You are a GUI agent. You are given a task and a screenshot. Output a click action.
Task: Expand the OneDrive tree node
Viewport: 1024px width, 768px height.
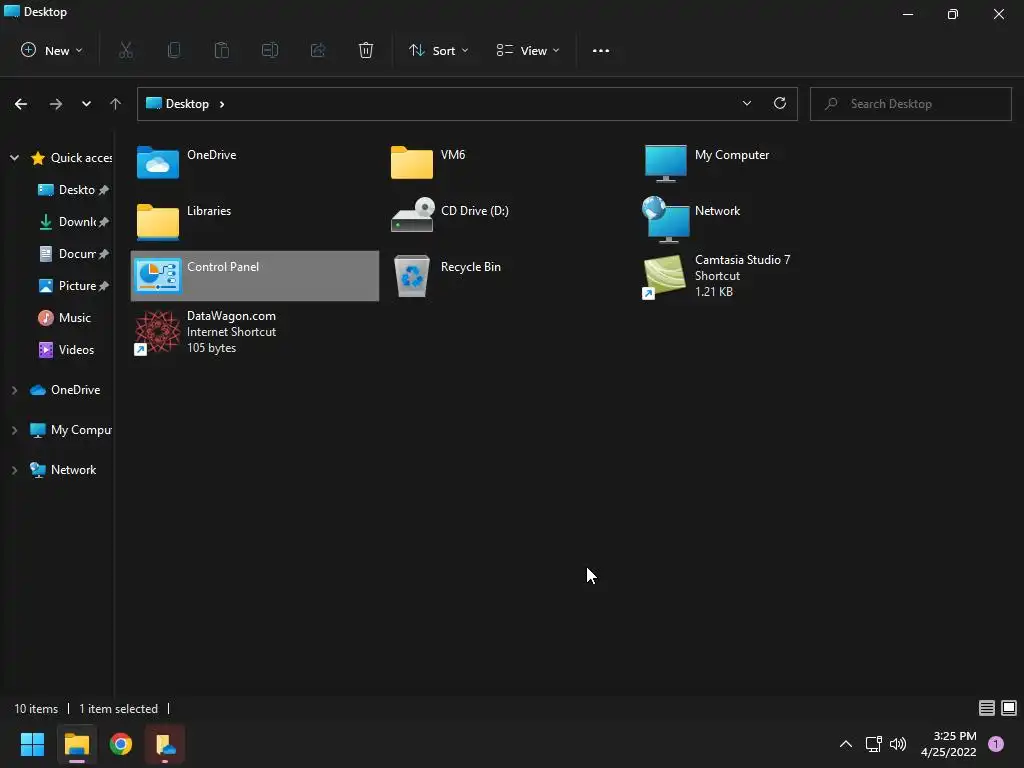point(14,390)
